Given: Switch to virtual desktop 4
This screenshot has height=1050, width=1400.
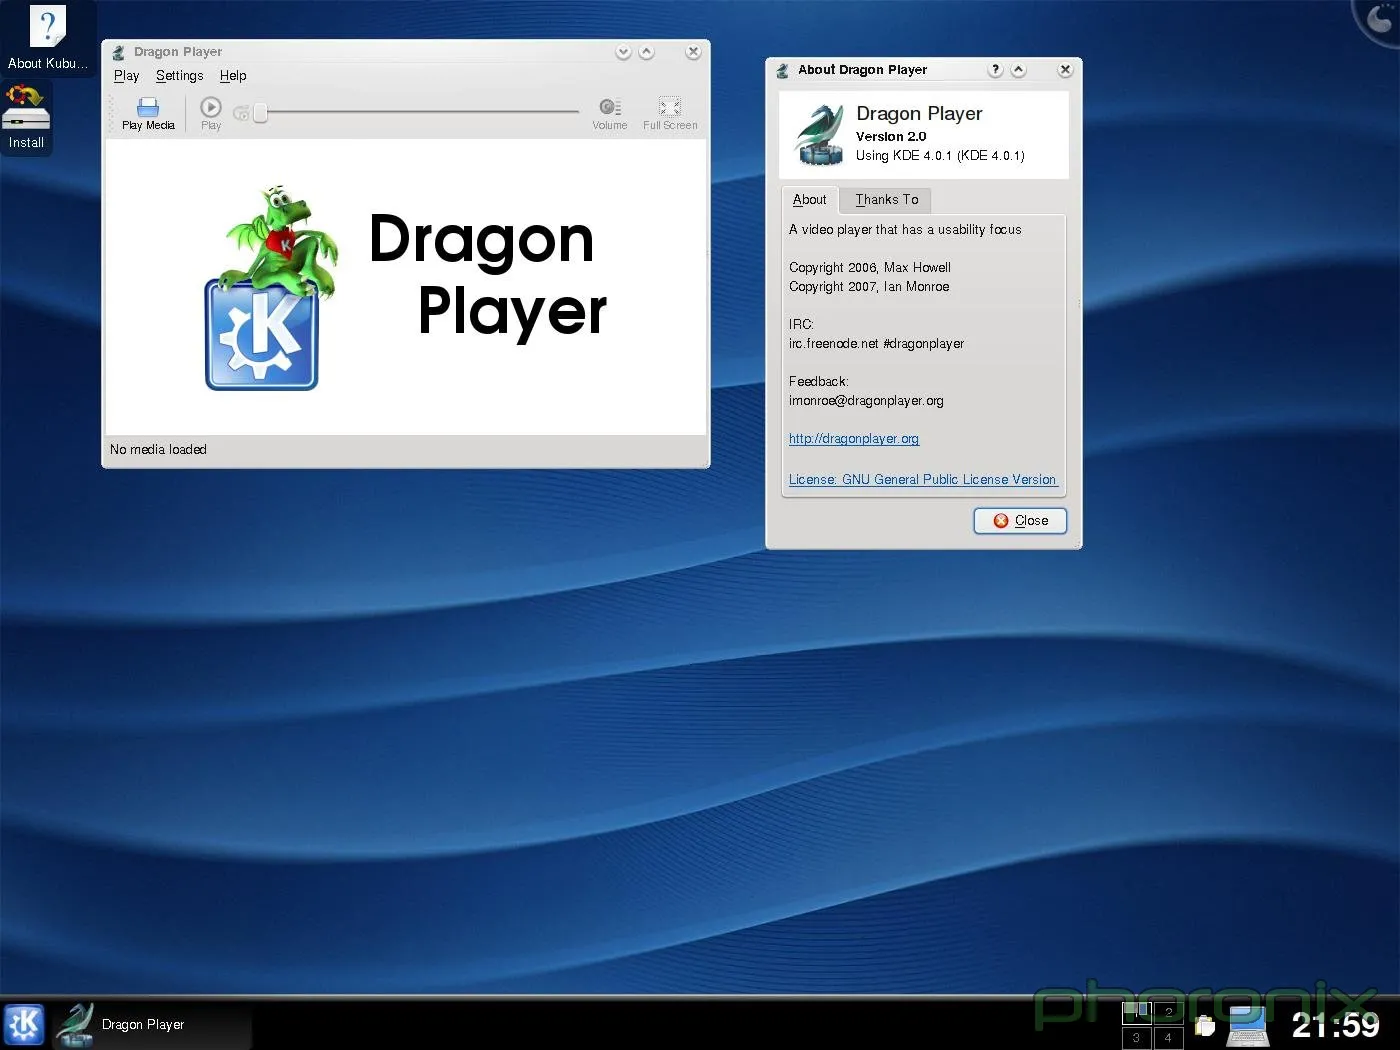Looking at the screenshot, I should (x=1168, y=1037).
